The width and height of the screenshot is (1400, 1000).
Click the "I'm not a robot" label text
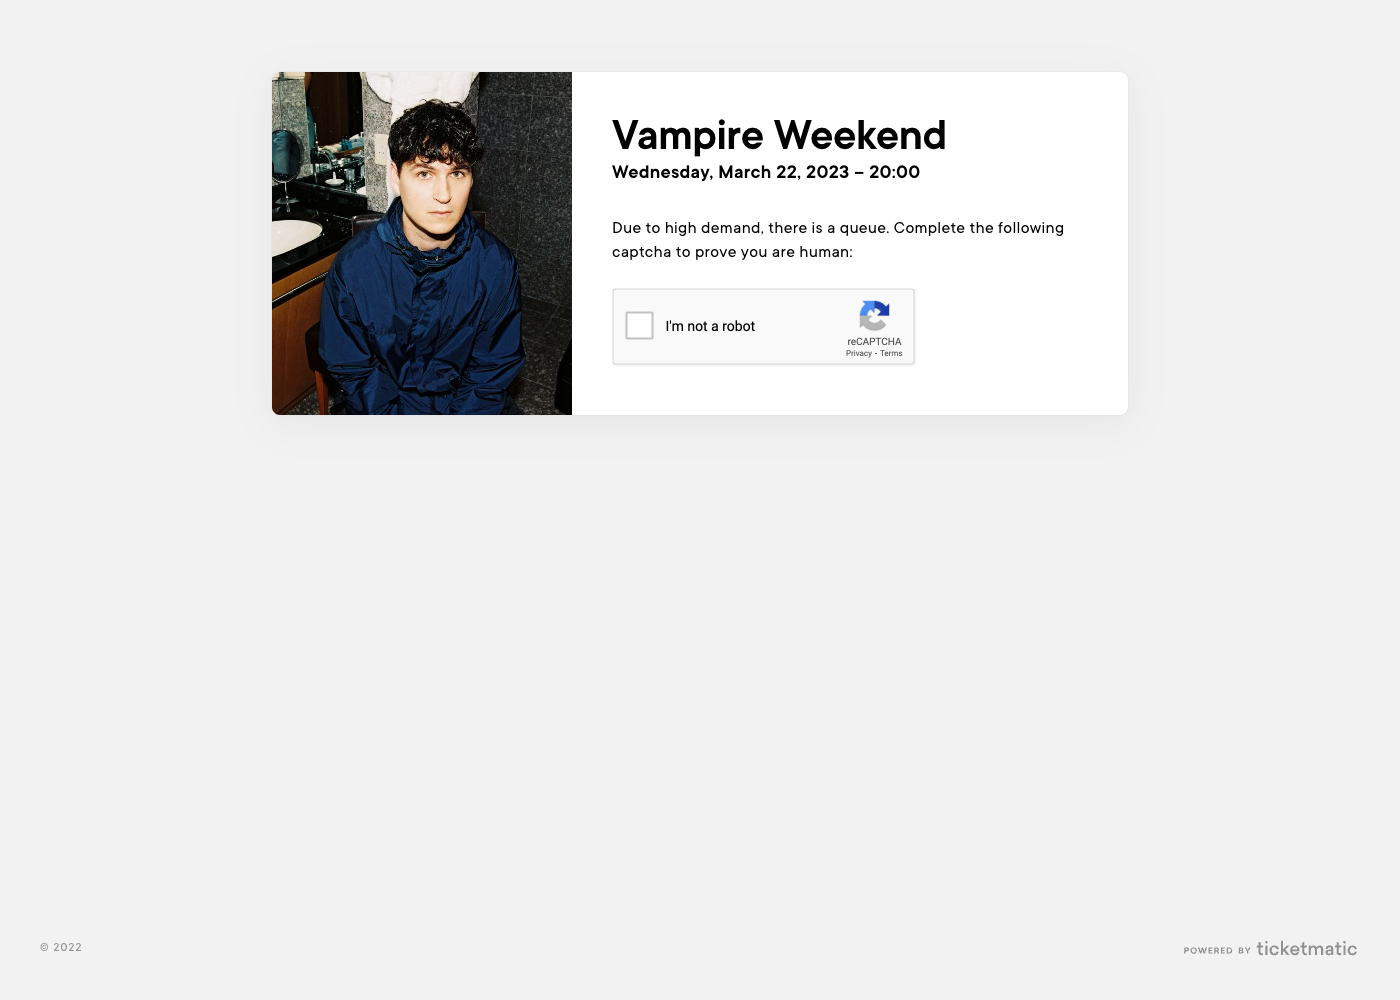(x=710, y=326)
